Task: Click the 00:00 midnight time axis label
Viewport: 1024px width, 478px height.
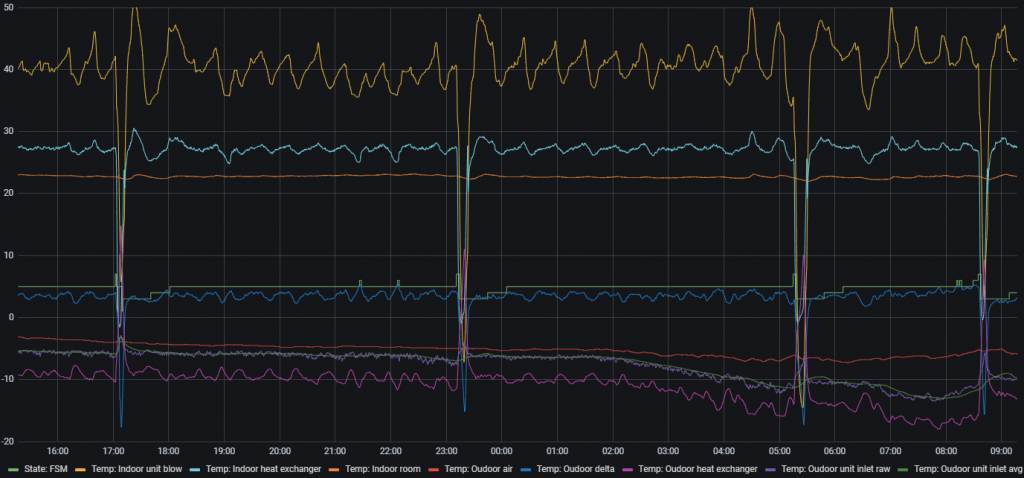Action: coord(501,449)
